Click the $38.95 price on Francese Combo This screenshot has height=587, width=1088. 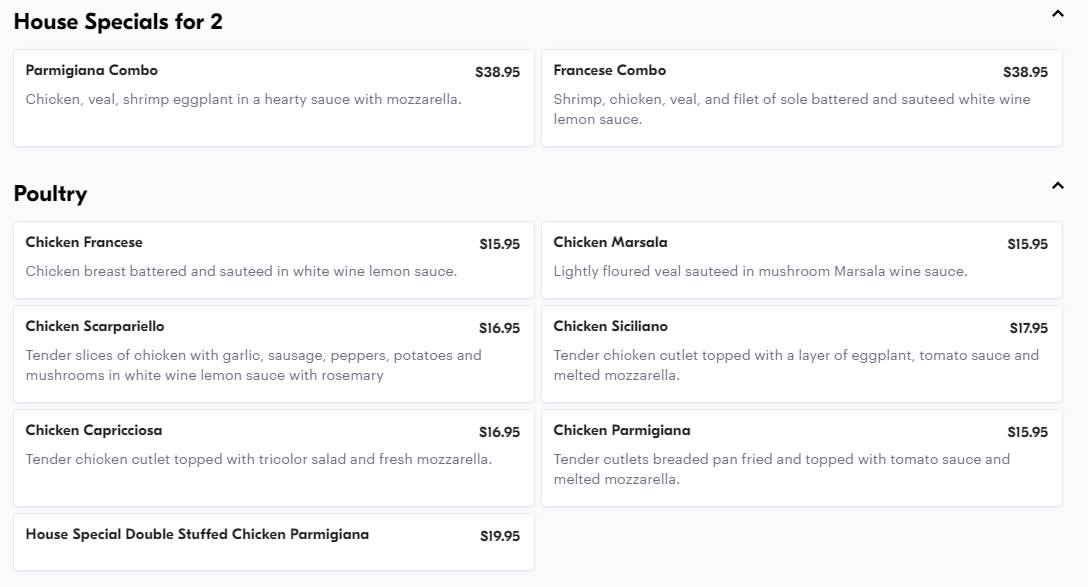[x=1026, y=72]
